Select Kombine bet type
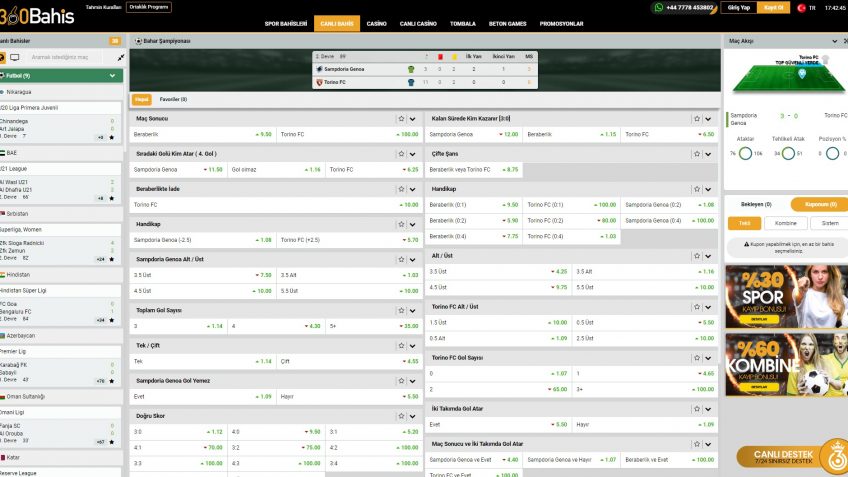 [x=786, y=223]
